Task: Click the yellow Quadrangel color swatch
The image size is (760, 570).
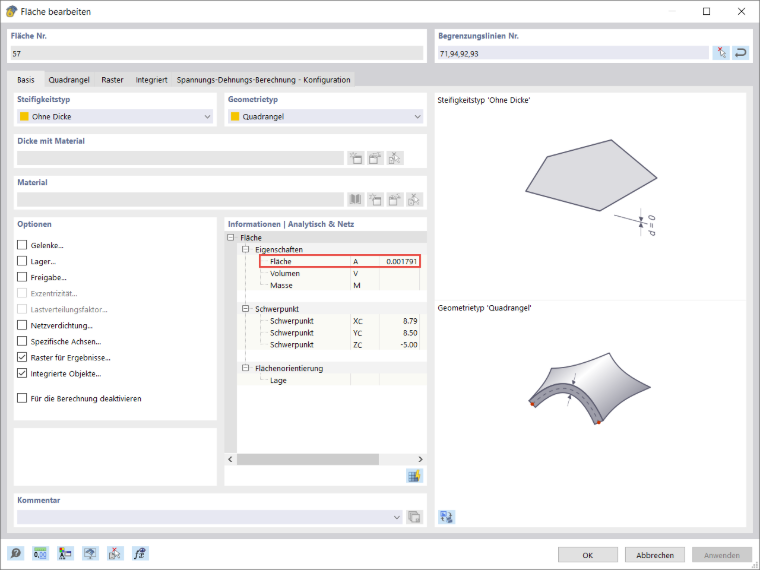Action: (235, 116)
